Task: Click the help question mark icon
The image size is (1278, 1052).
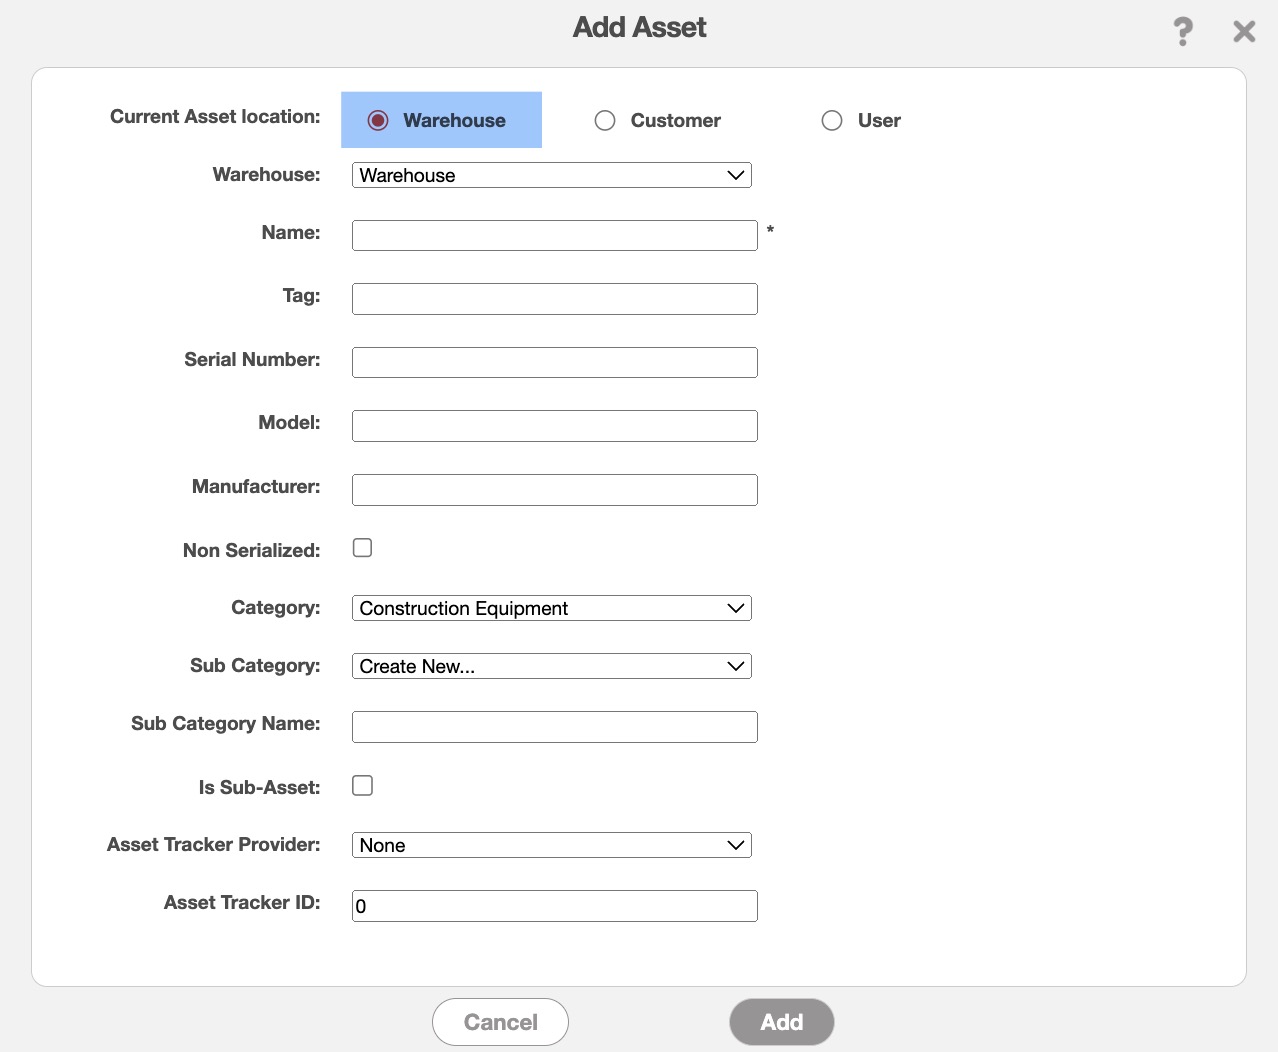Action: [x=1183, y=31]
